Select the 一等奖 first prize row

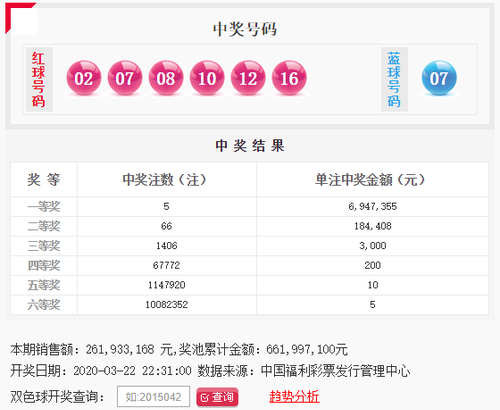coord(250,207)
